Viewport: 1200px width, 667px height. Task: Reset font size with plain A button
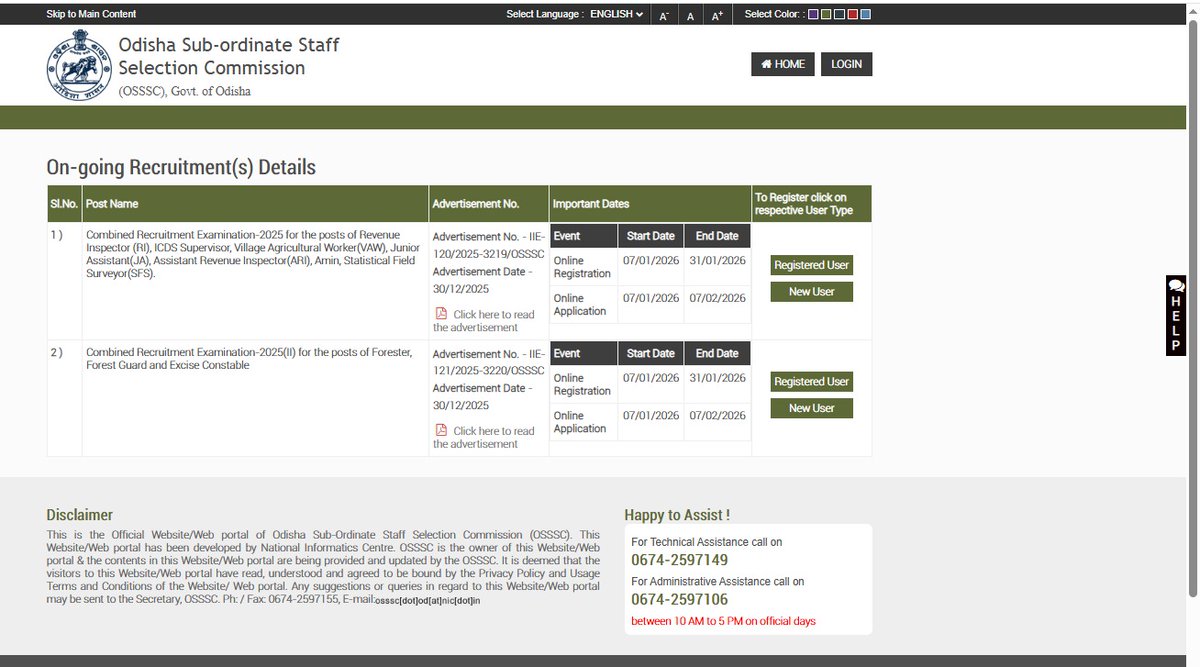tap(690, 15)
